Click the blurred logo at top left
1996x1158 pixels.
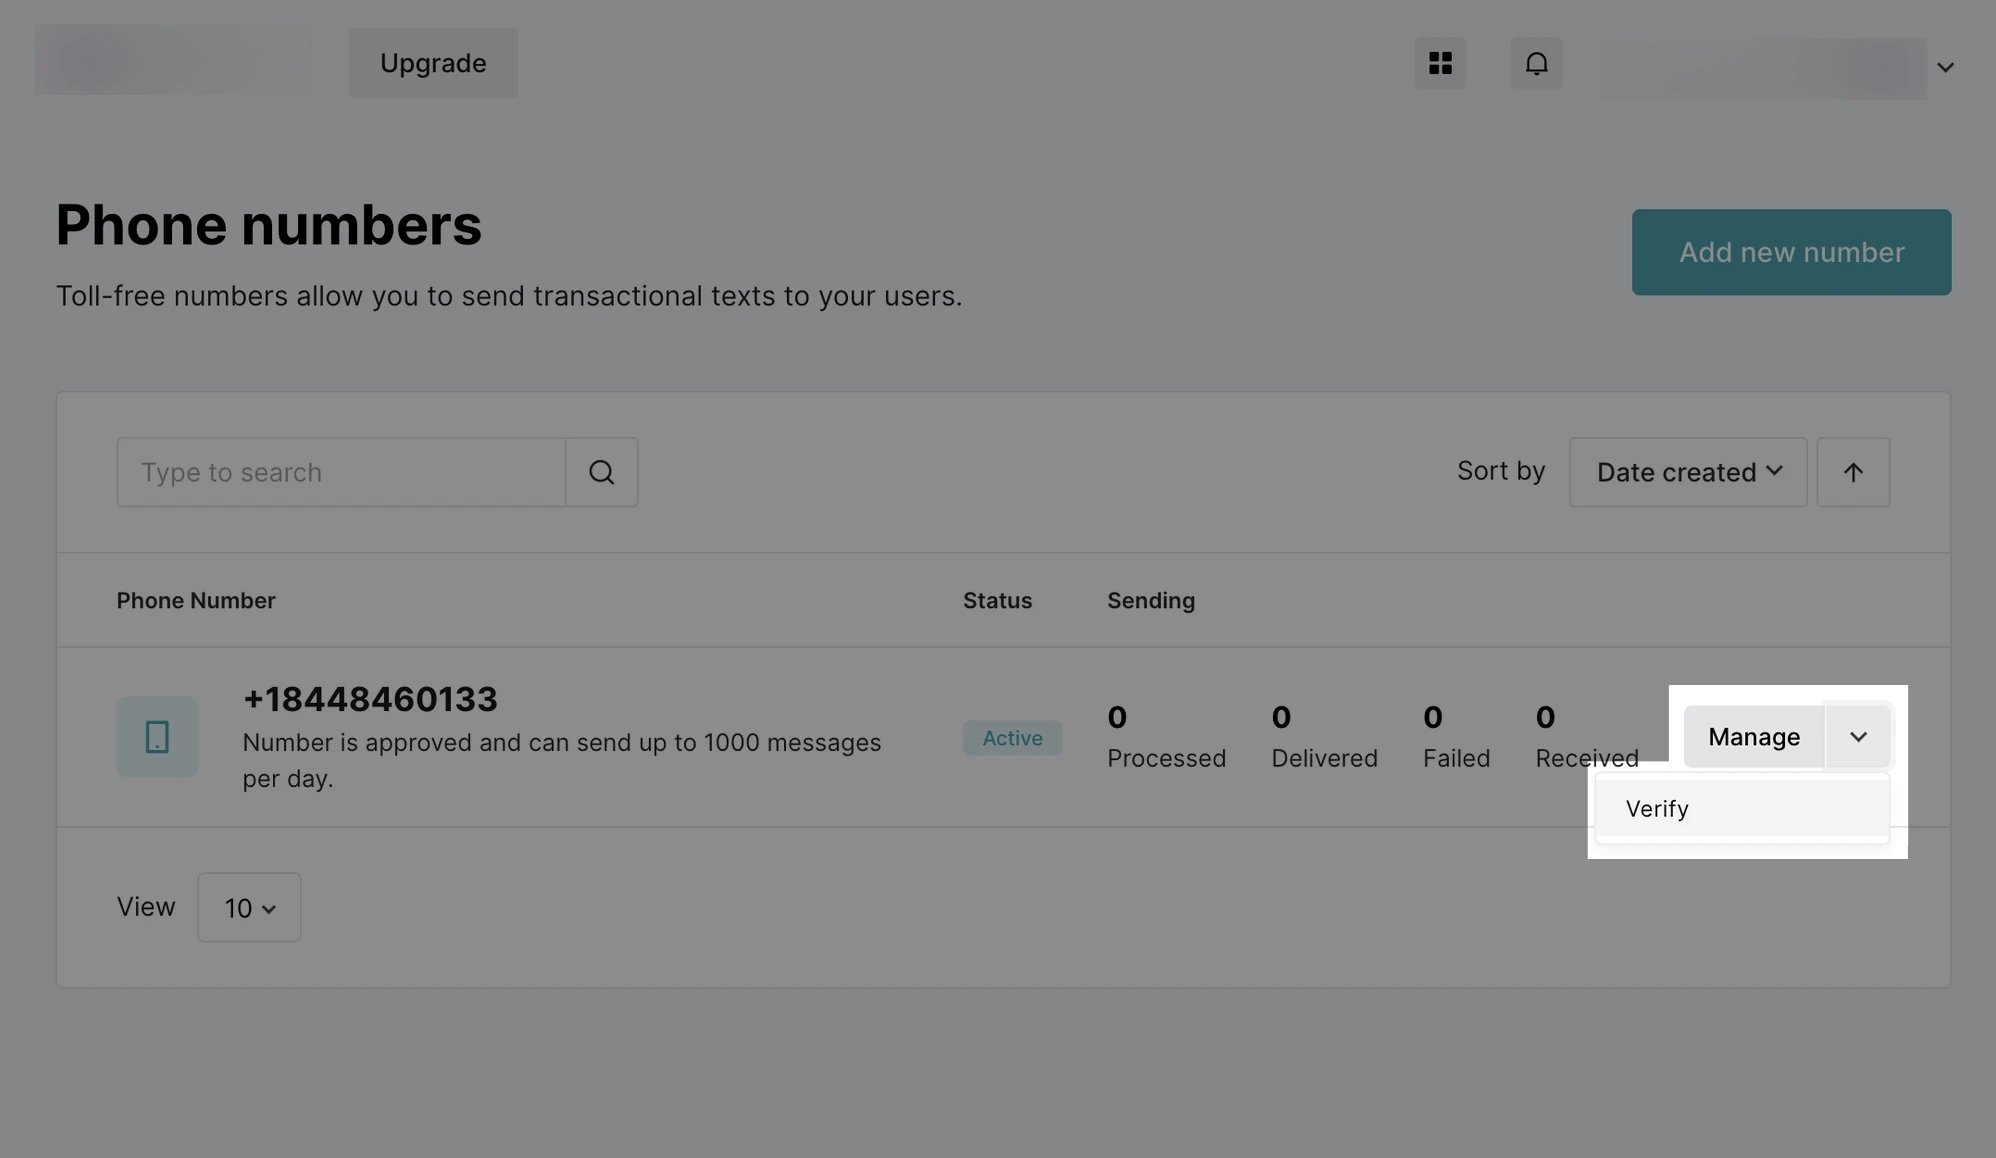pyautogui.click(x=173, y=60)
